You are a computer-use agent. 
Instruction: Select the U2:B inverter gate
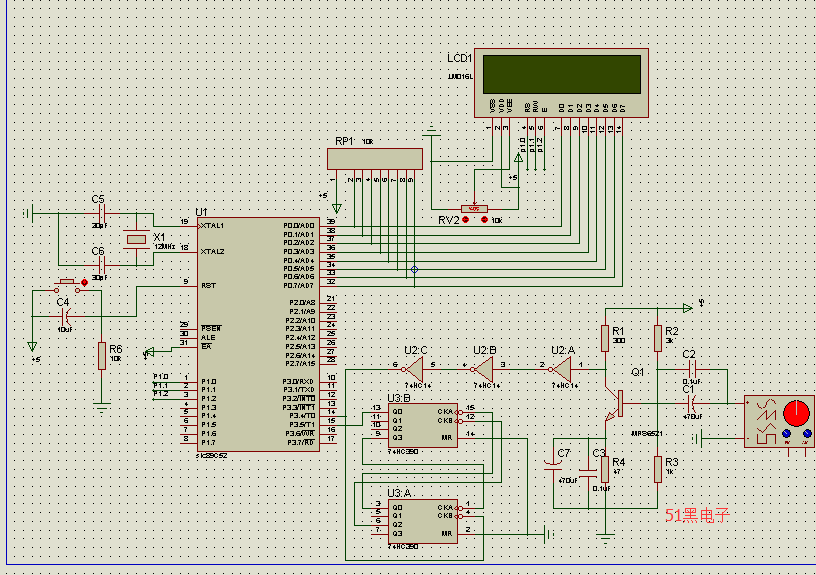483,369
